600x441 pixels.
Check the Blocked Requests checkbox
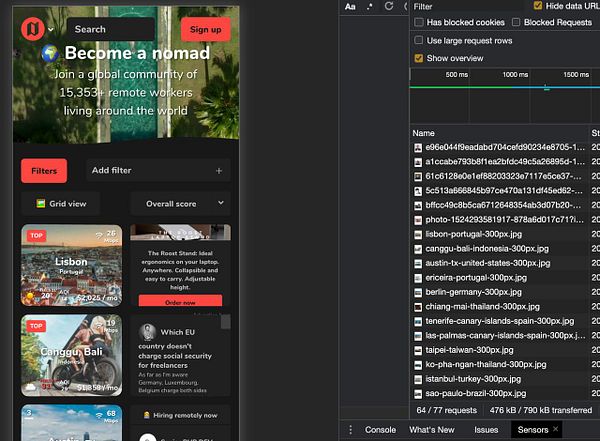coord(516,22)
